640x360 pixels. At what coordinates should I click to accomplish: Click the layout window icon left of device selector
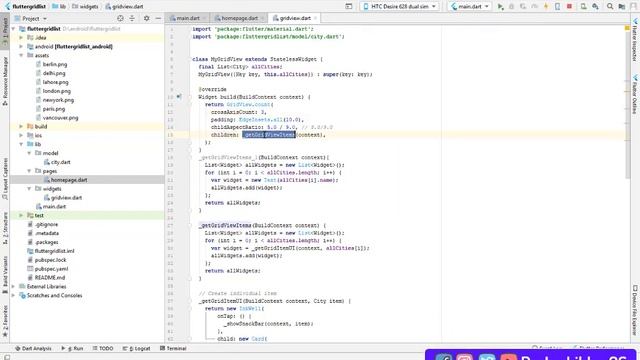point(349,7)
